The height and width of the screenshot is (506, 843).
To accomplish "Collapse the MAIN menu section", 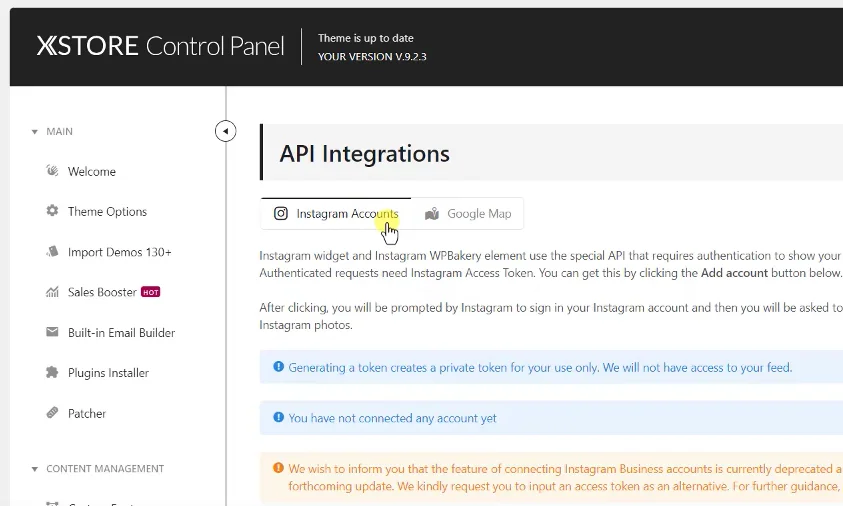I will point(35,132).
